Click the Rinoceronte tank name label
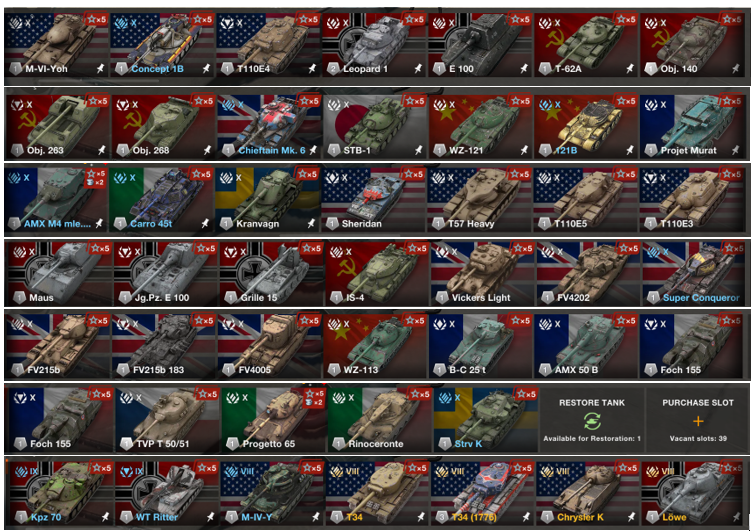This screenshot has width=753, height=531. (x=376, y=444)
